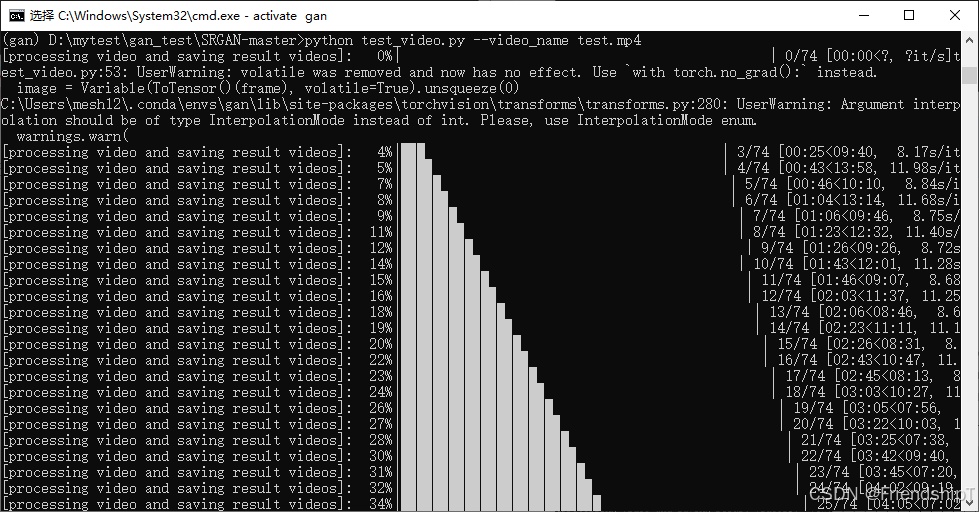Click the command 'python test_video.py --video_name test.mp4'
This screenshot has height=512, width=979.
click(473, 41)
